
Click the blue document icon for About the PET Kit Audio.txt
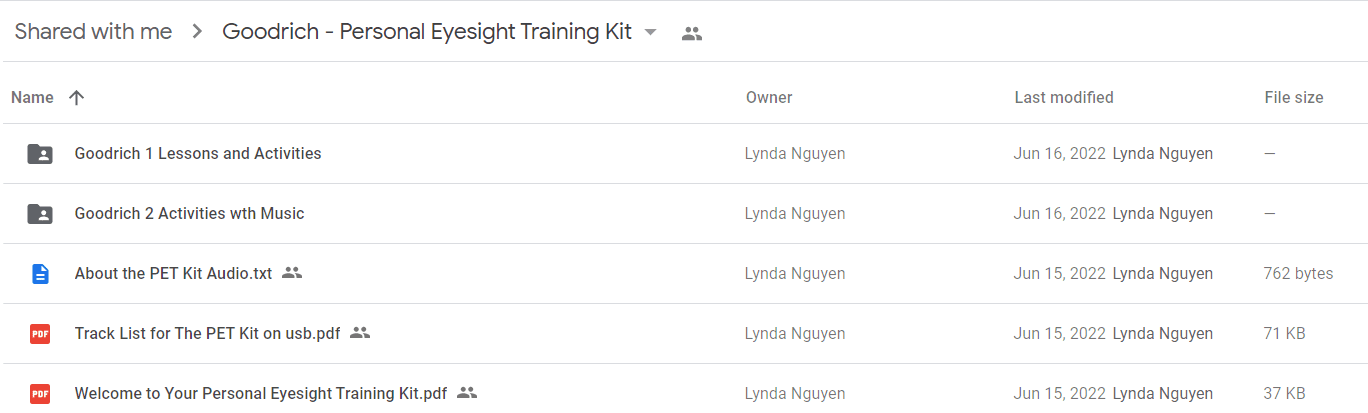40,274
